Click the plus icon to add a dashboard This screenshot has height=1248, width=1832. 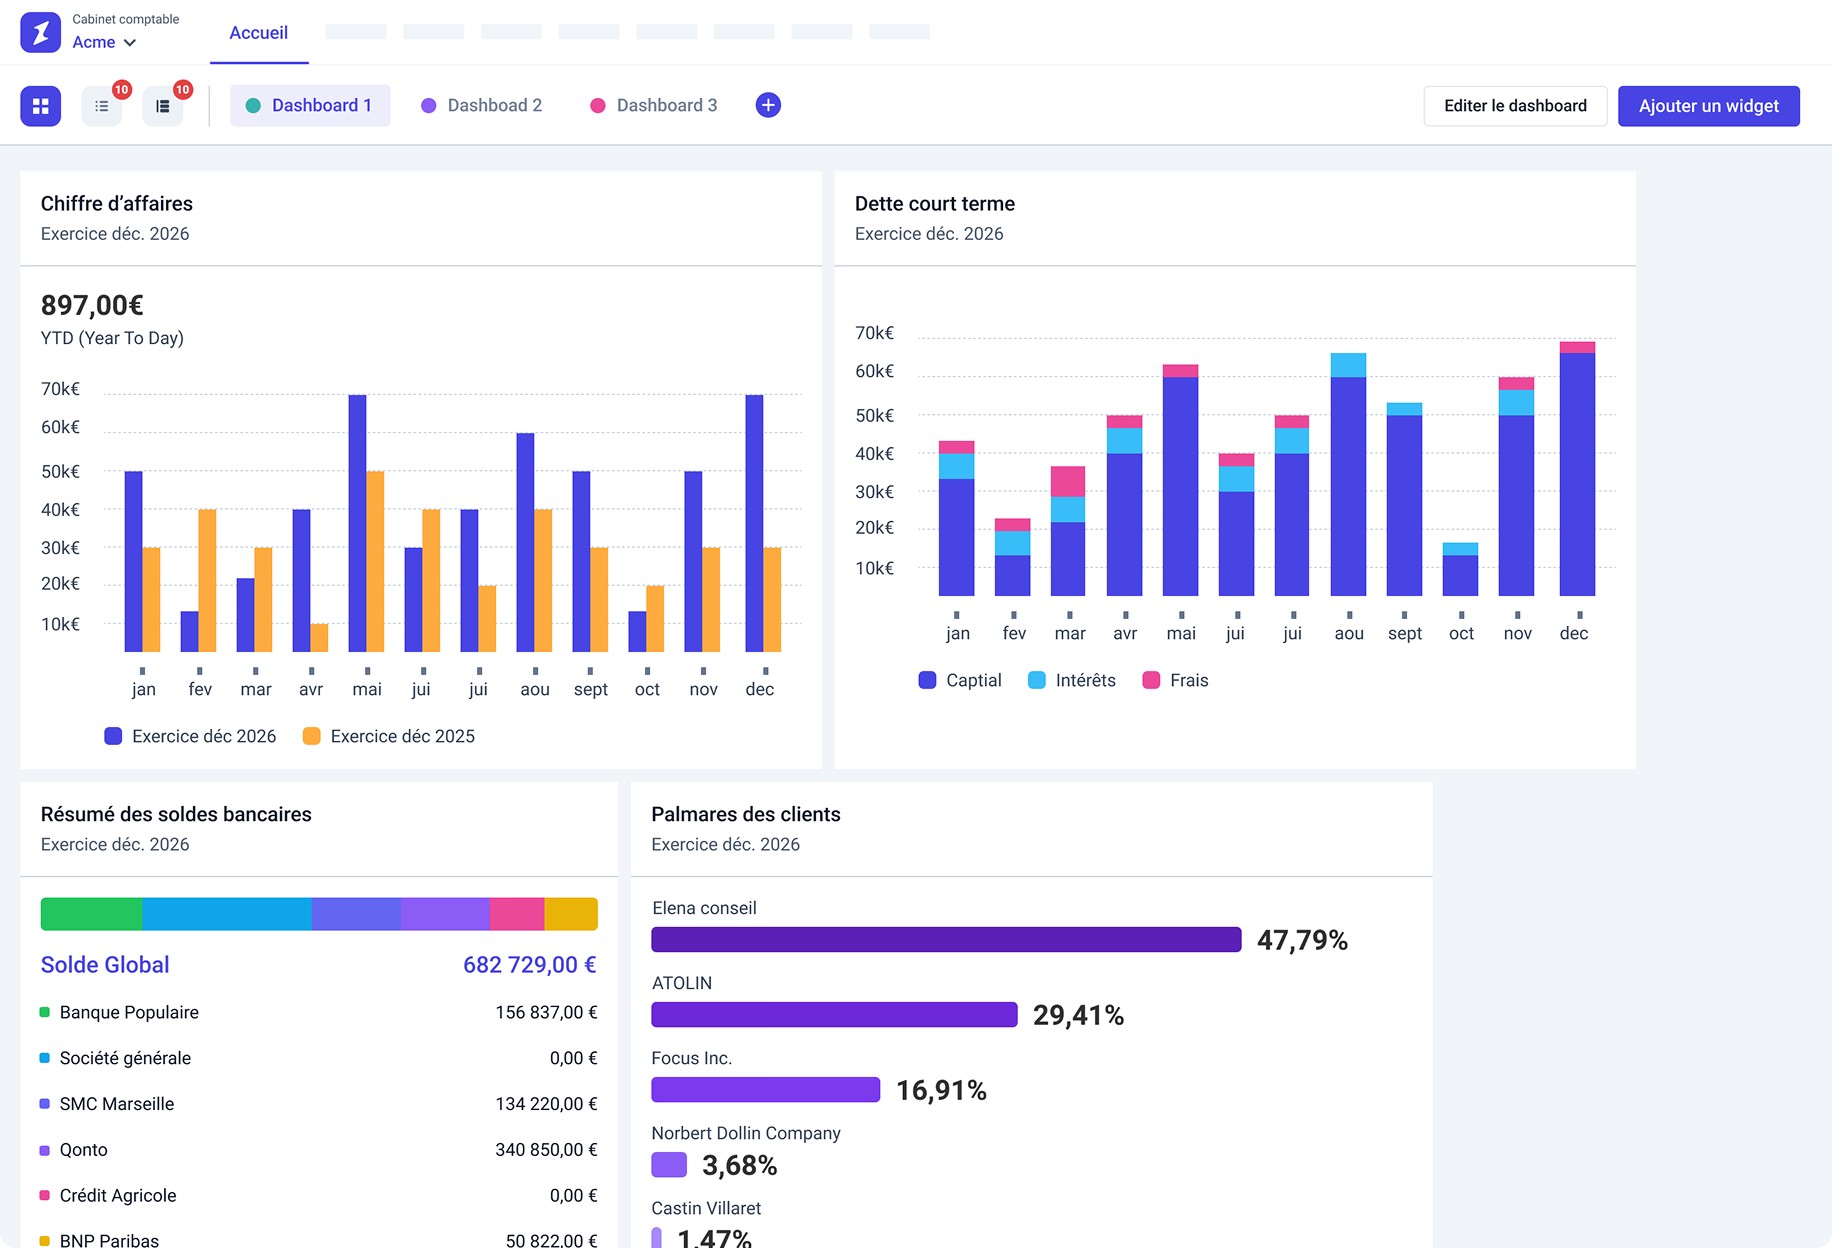coord(767,104)
